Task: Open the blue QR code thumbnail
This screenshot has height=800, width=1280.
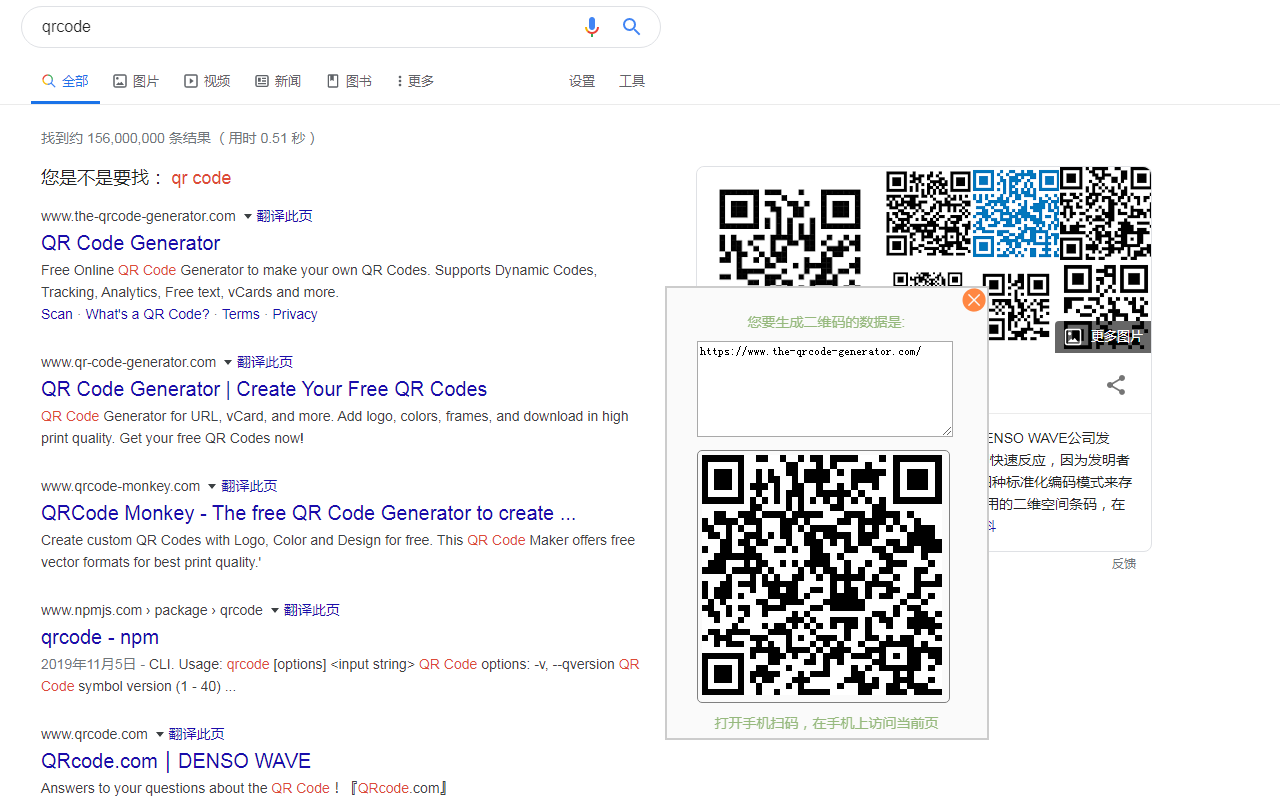Action: point(1016,213)
